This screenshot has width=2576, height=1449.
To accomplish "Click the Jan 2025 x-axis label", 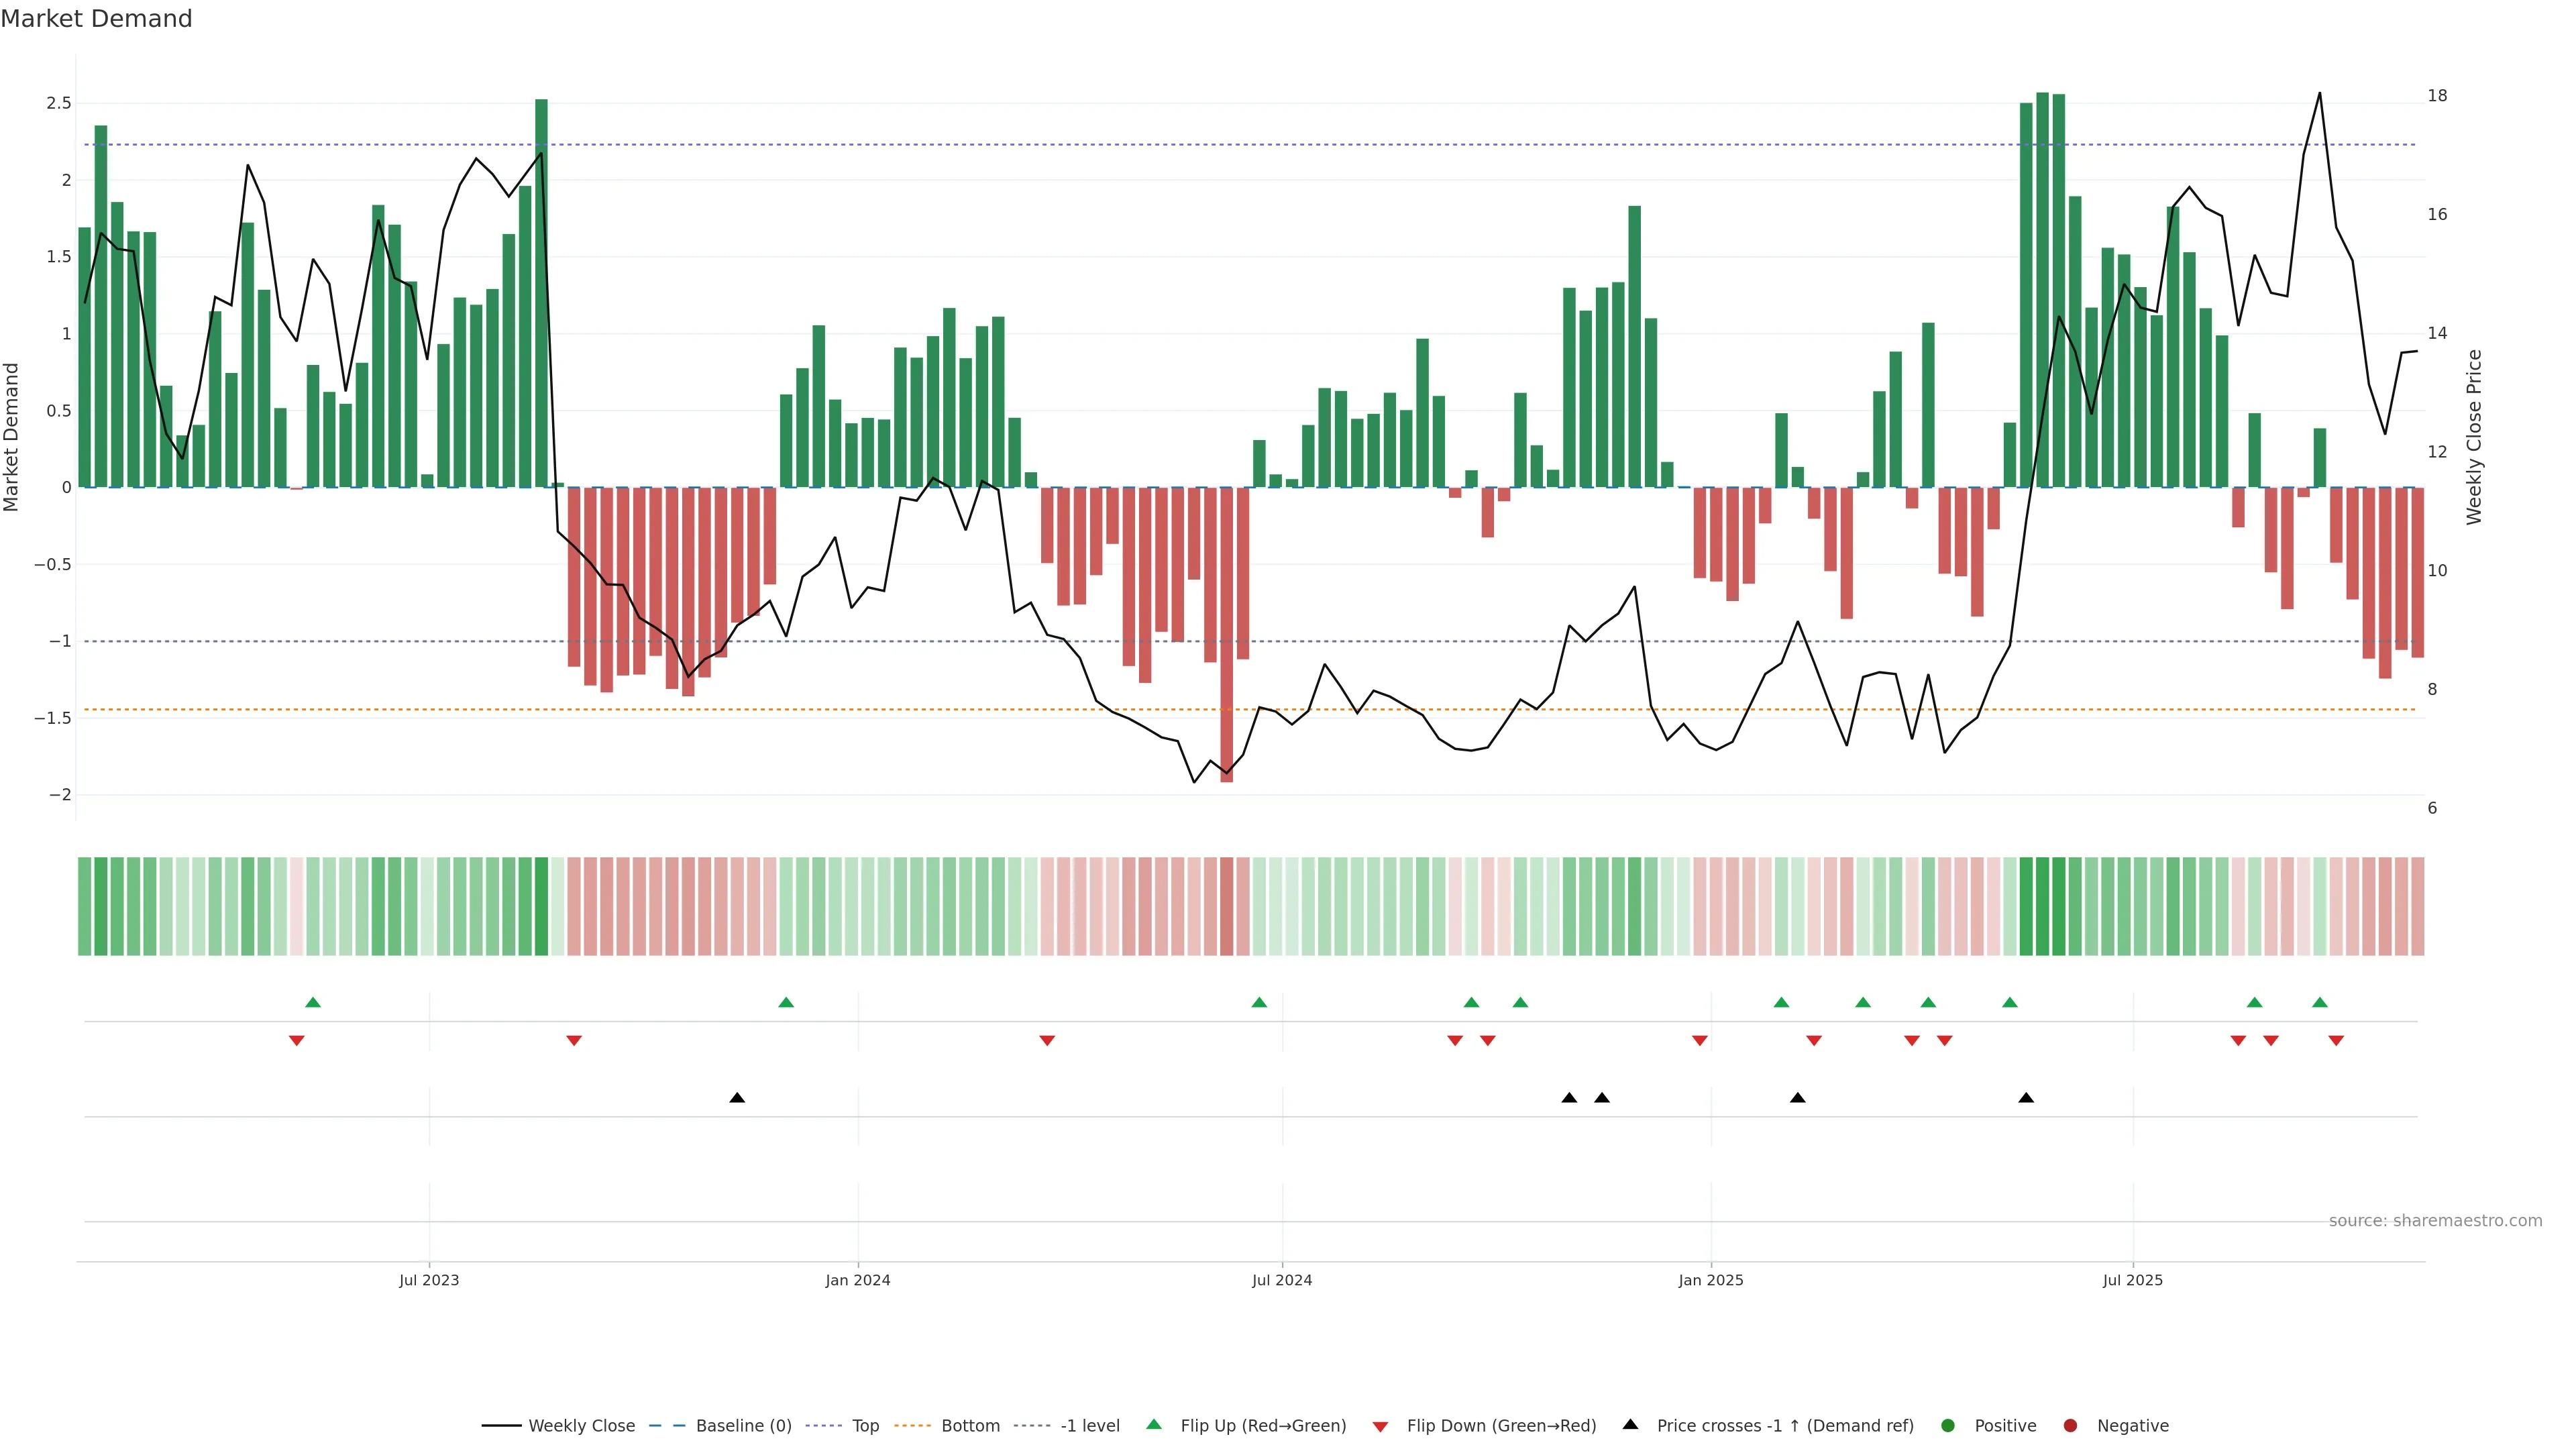I will coord(1711,1280).
